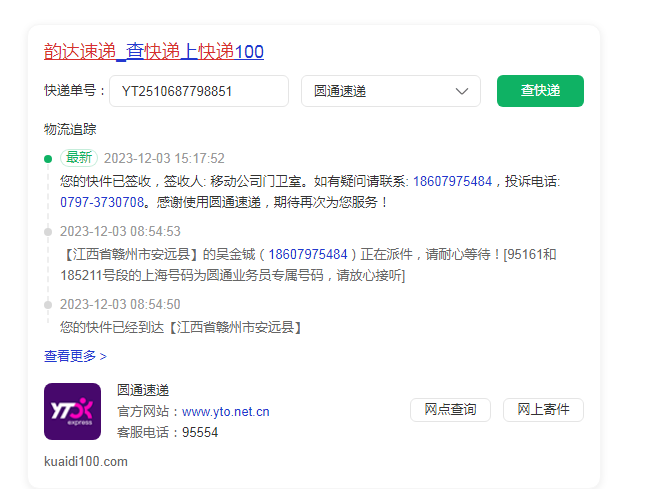Click the 物流追踪 heading
Screen dimensions: 656x489
point(70,129)
